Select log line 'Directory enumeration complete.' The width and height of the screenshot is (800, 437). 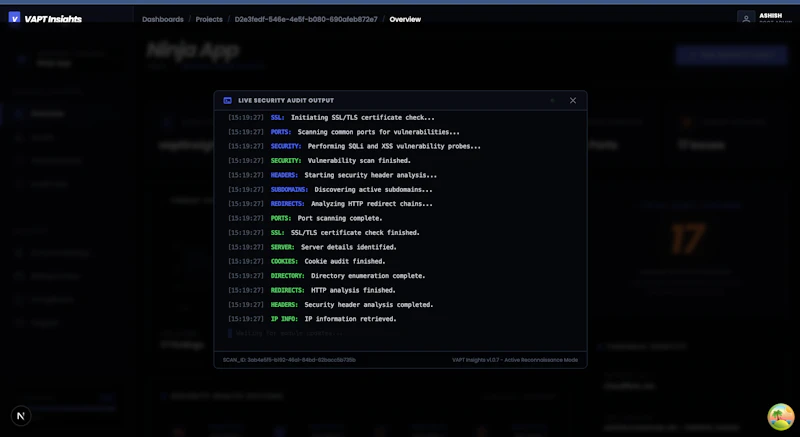tap(368, 276)
